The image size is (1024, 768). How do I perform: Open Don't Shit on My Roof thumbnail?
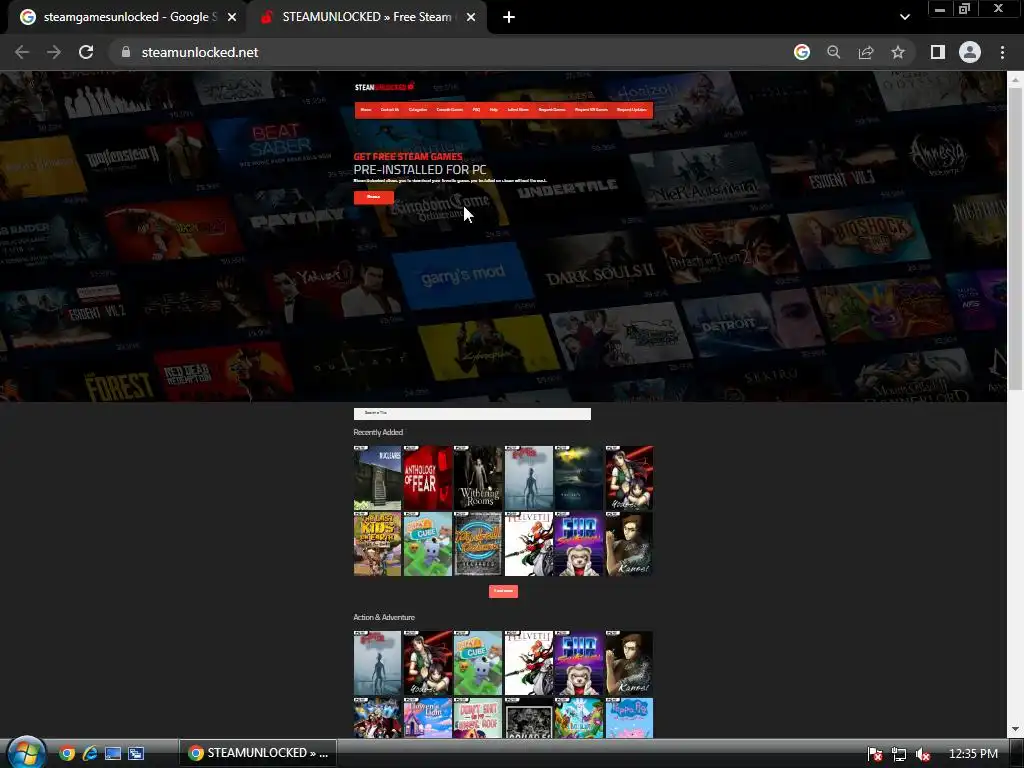tap(478, 718)
